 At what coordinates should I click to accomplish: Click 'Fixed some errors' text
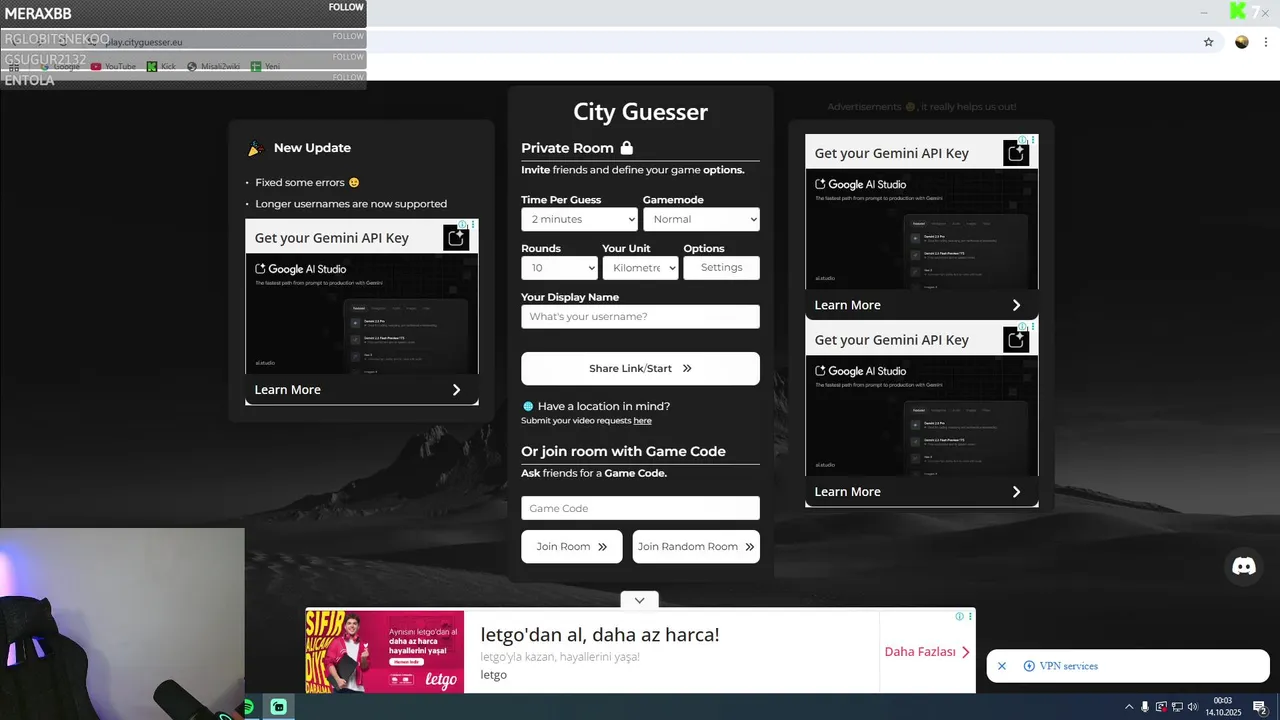pyautogui.click(x=300, y=182)
